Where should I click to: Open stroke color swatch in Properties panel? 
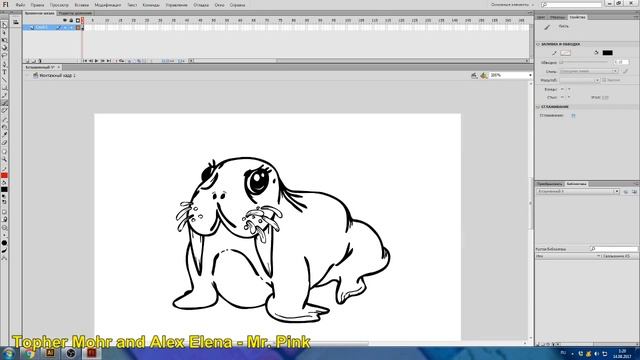[565, 53]
